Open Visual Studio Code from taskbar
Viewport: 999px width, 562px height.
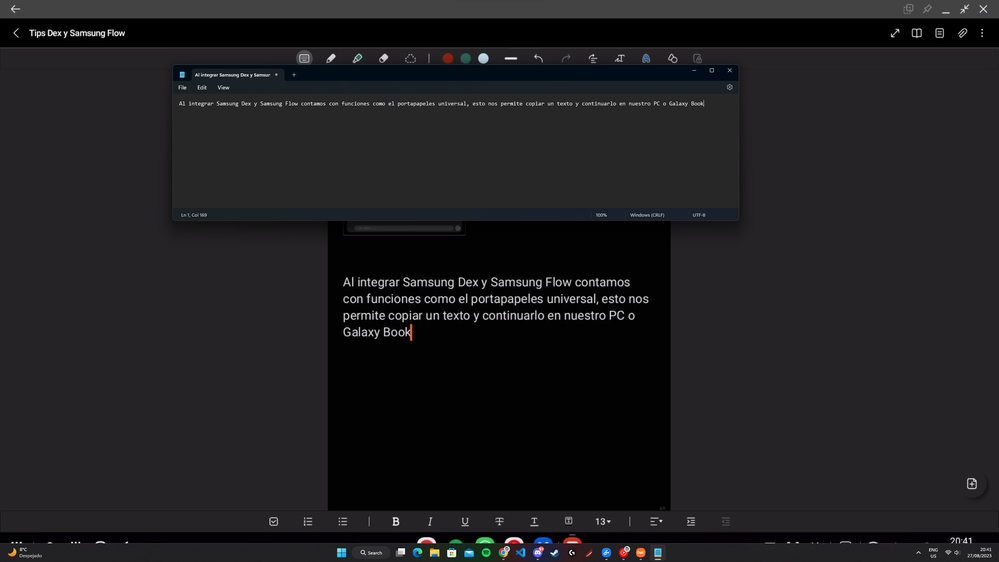click(521, 552)
